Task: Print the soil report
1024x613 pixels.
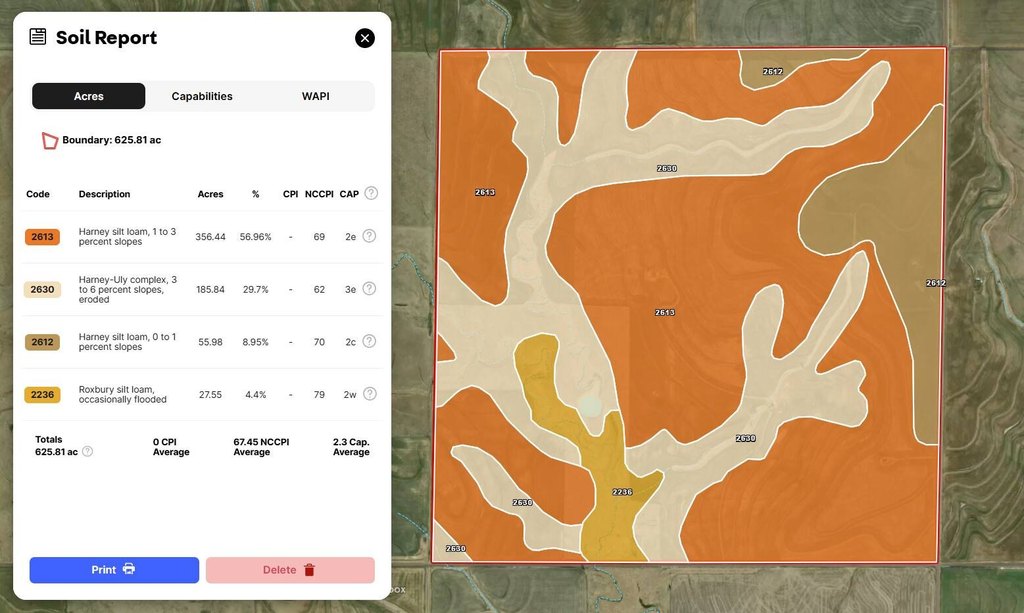Action: 114,570
